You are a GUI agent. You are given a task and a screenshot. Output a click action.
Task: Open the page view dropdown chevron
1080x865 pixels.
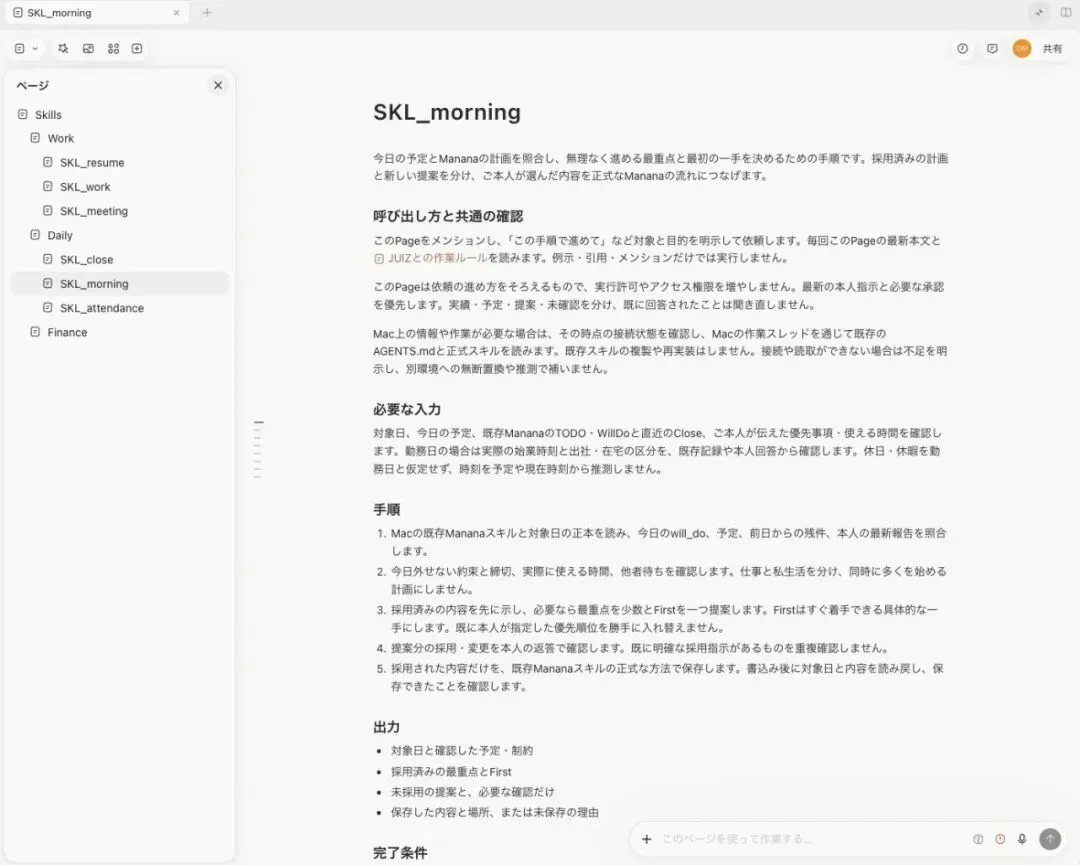tap(35, 48)
